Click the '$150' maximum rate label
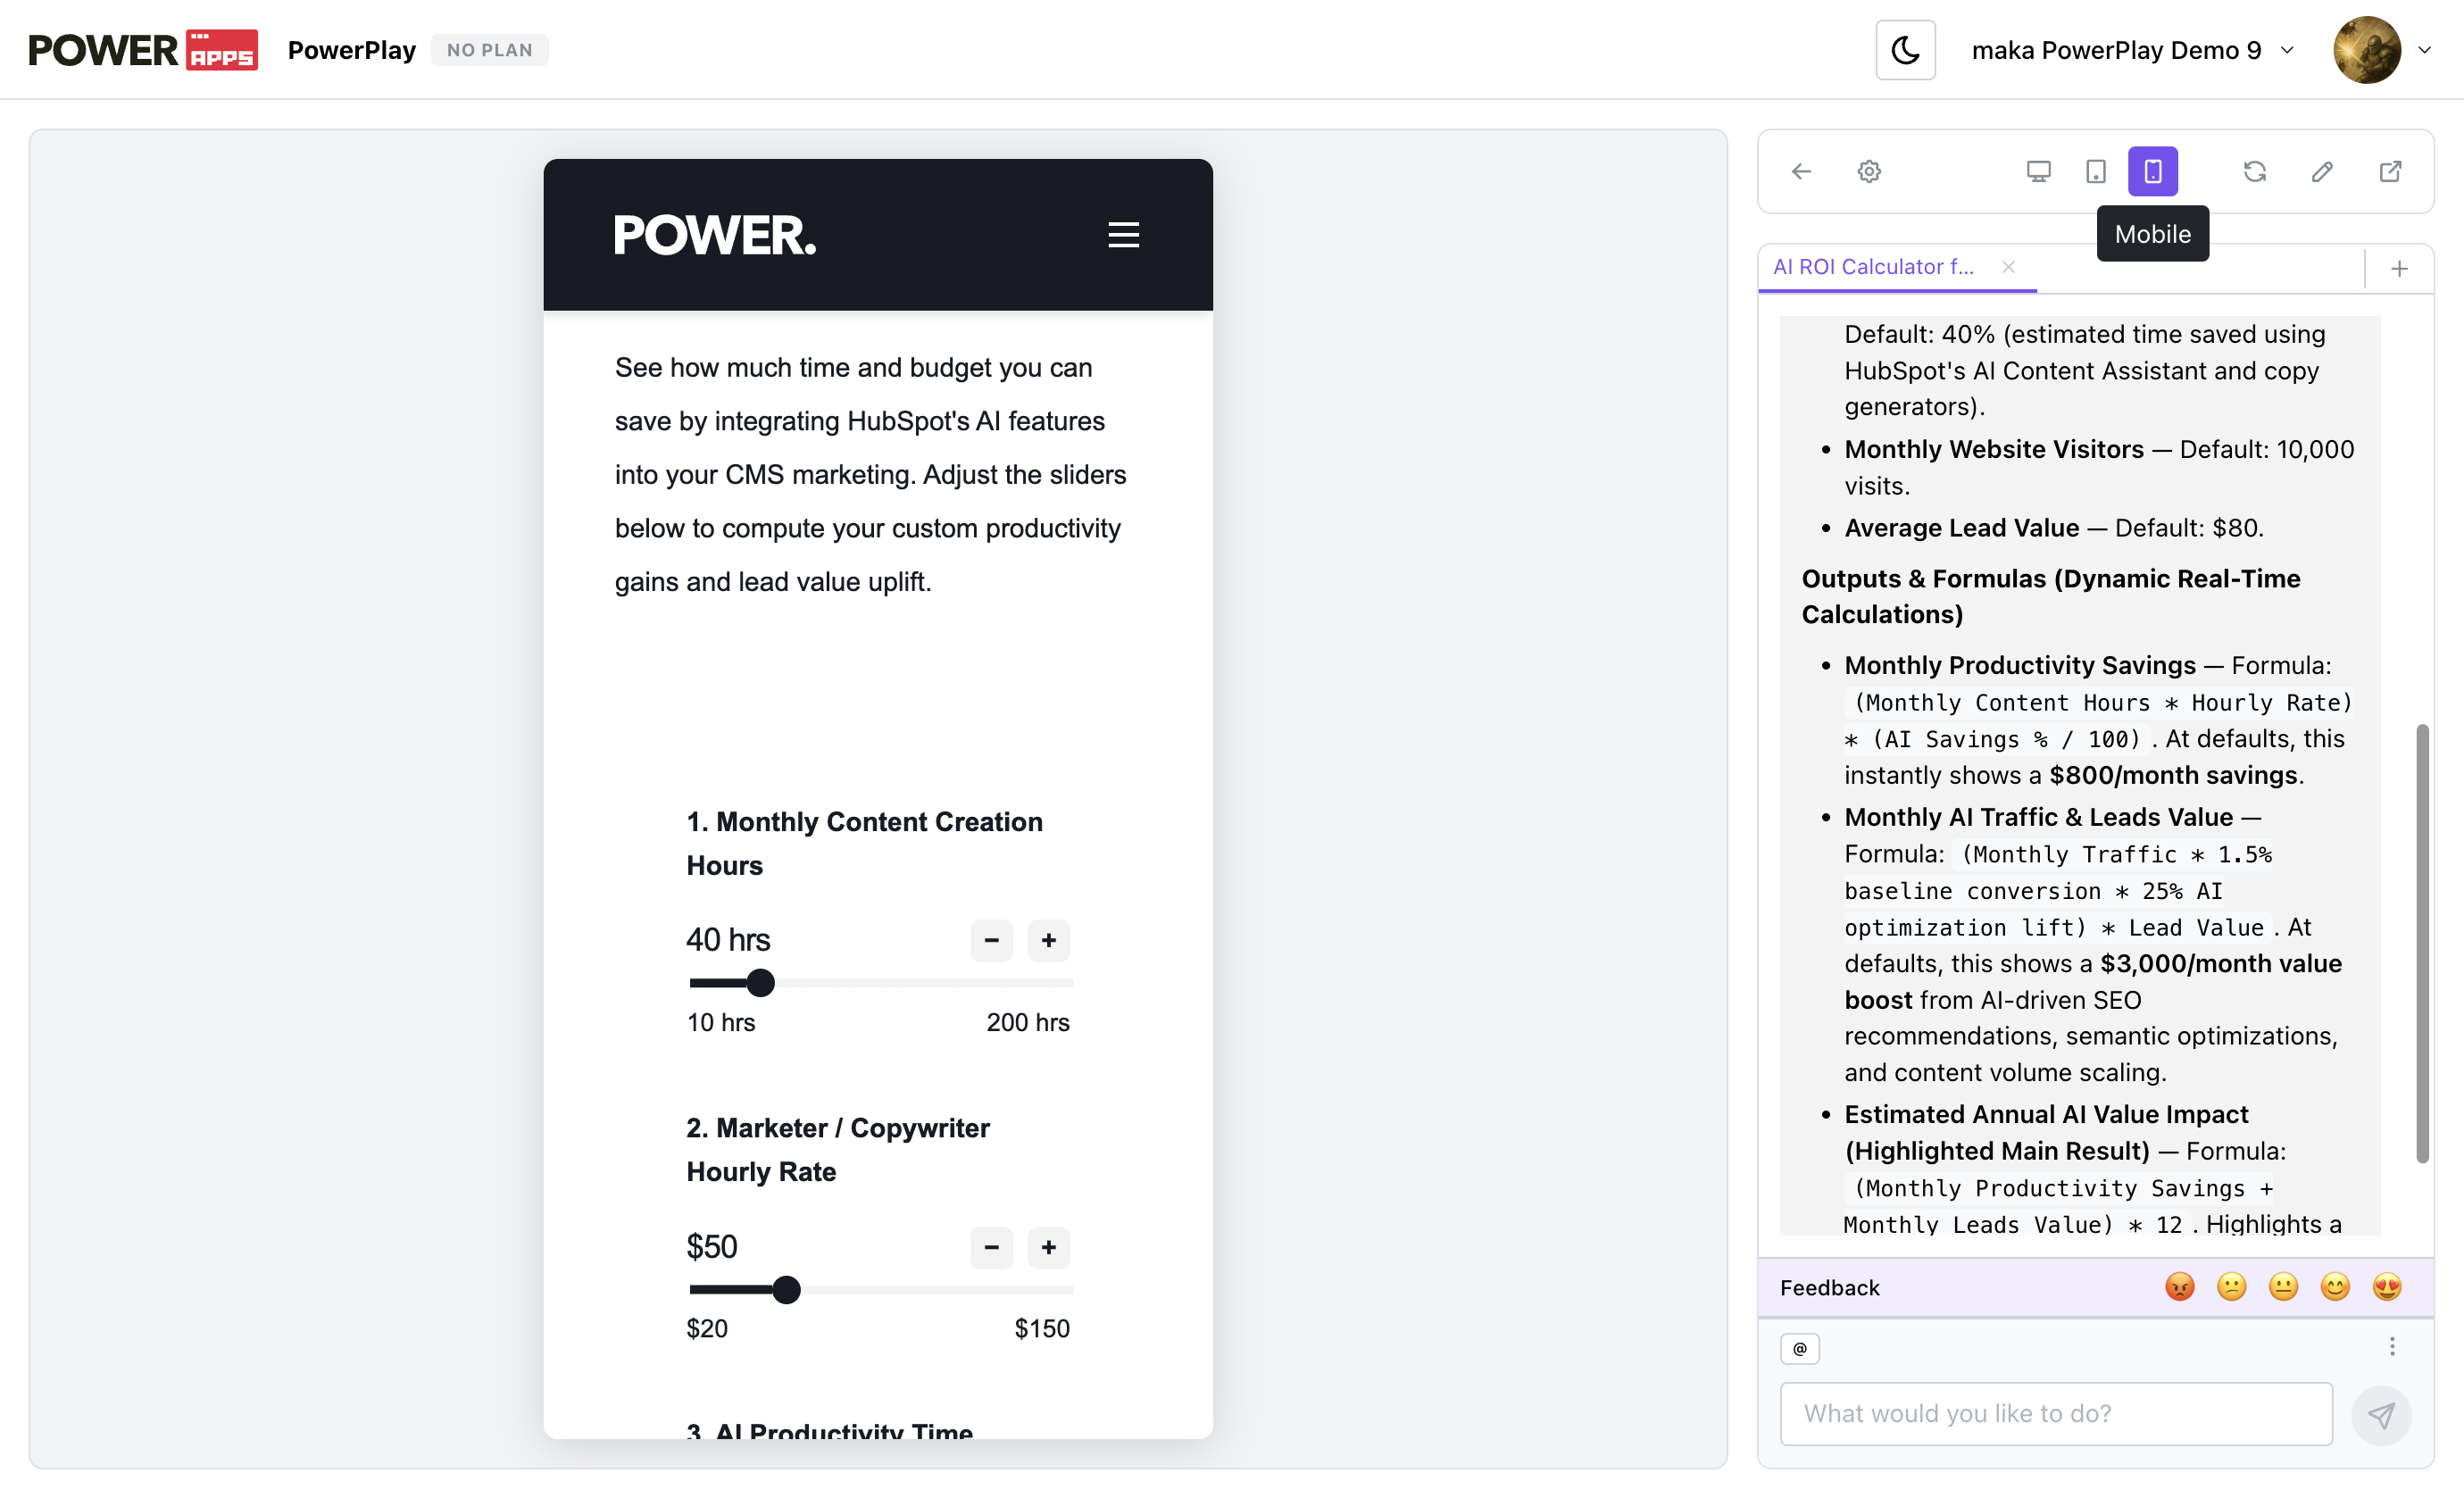 click(1042, 1329)
